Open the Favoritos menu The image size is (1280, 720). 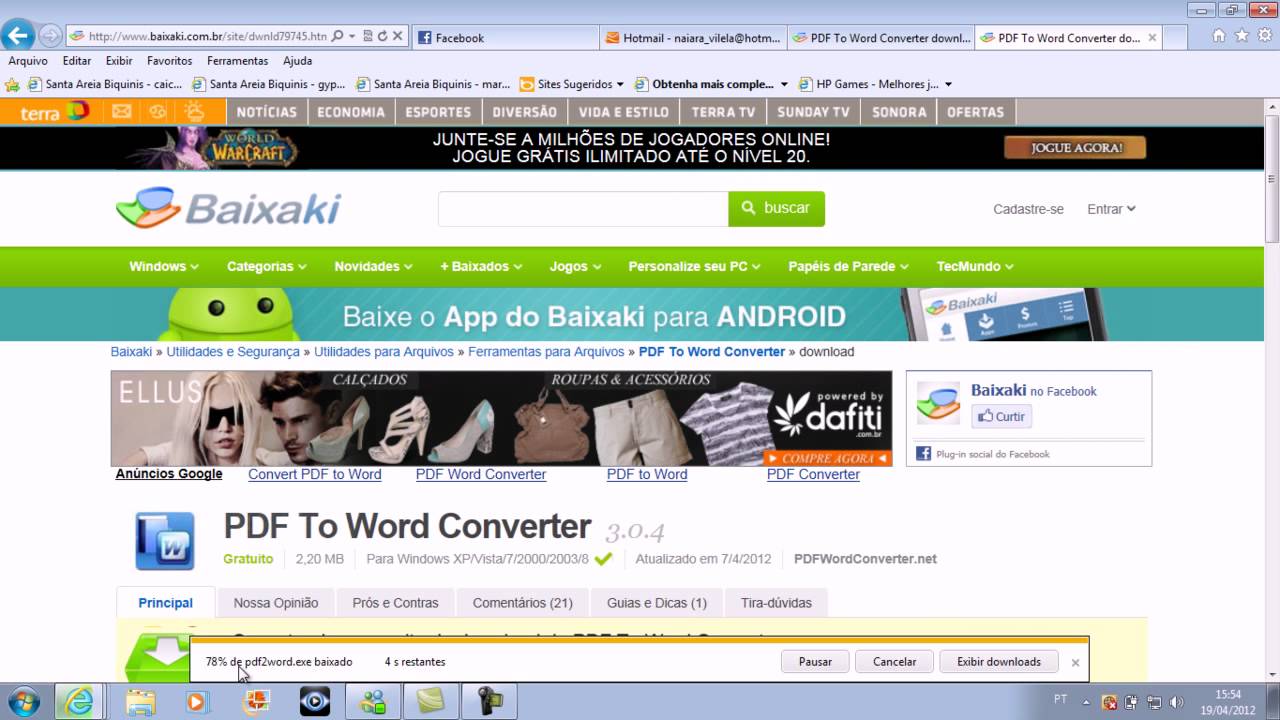[169, 61]
